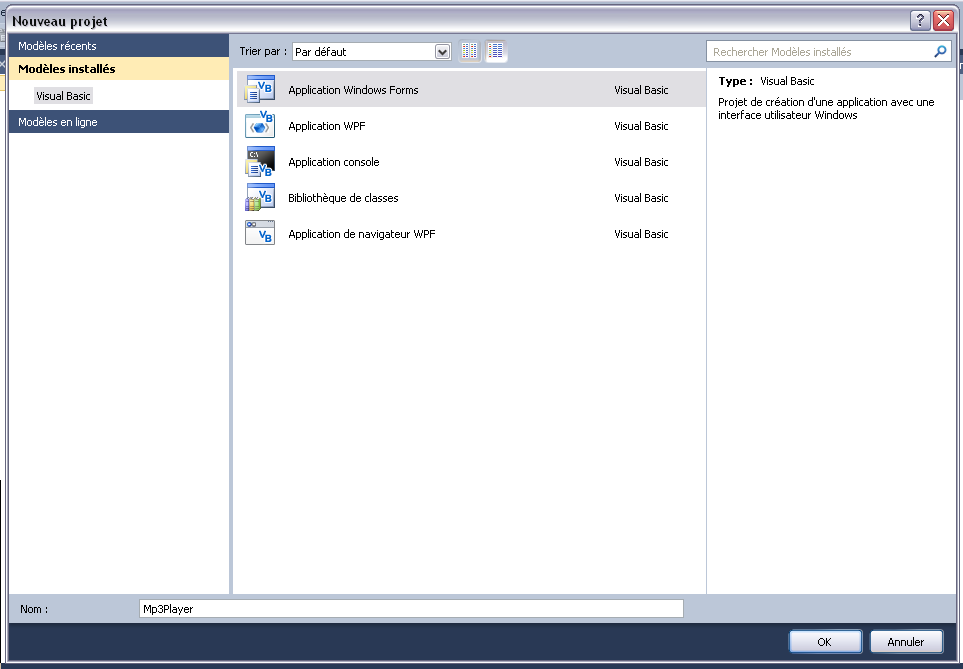Click the Type : Visual Basic description text
The image size is (963, 669).
coord(766,81)
